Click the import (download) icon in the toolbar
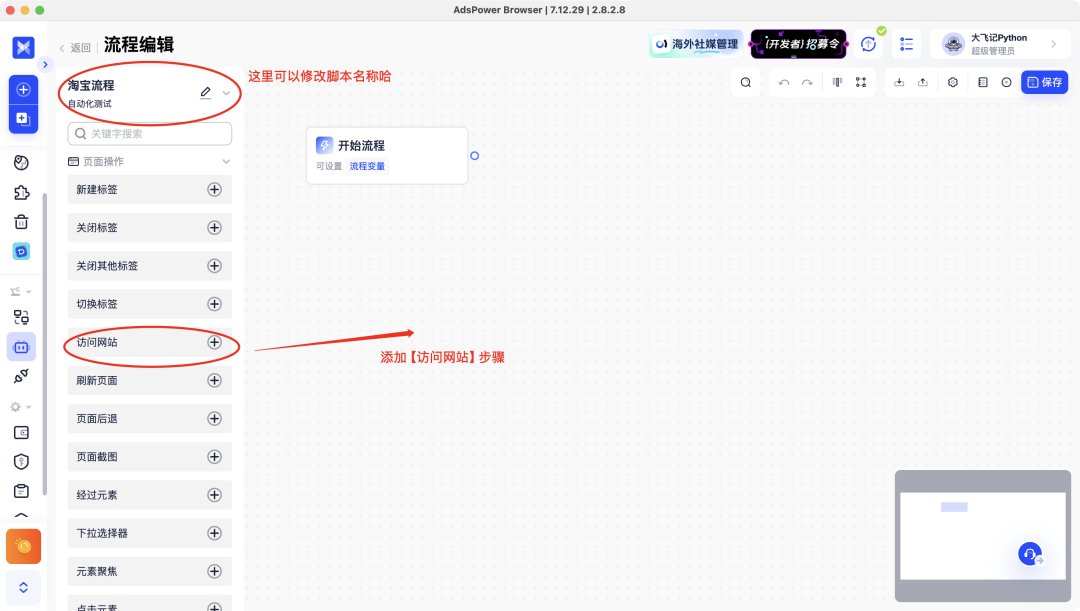Screen dimensions: 1080x611 pyautogui.click(x=901, y=81)
